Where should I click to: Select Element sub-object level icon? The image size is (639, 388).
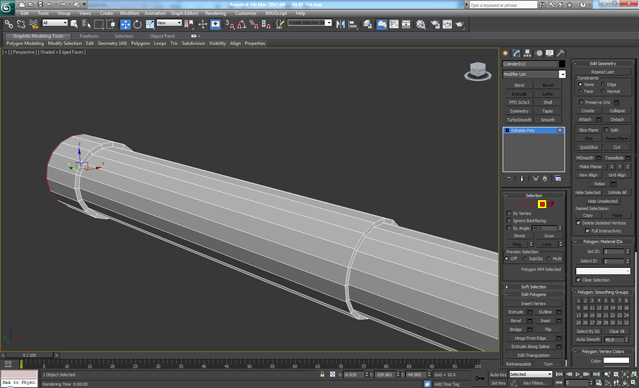pos(551,204)
